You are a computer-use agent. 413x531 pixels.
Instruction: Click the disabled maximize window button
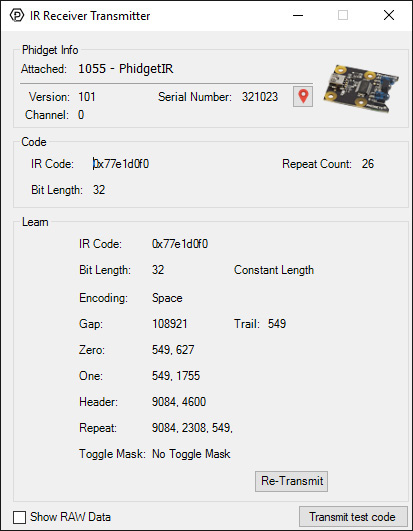click(343, 15)
